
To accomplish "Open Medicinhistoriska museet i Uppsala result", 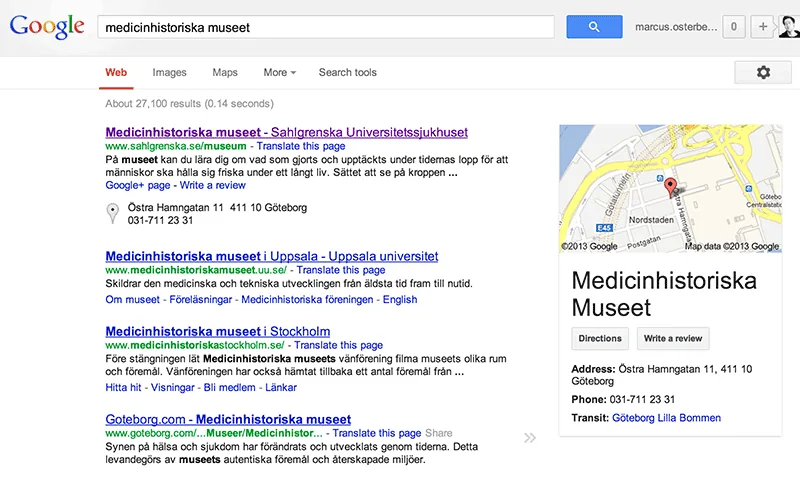I will [x=272, y=256].
